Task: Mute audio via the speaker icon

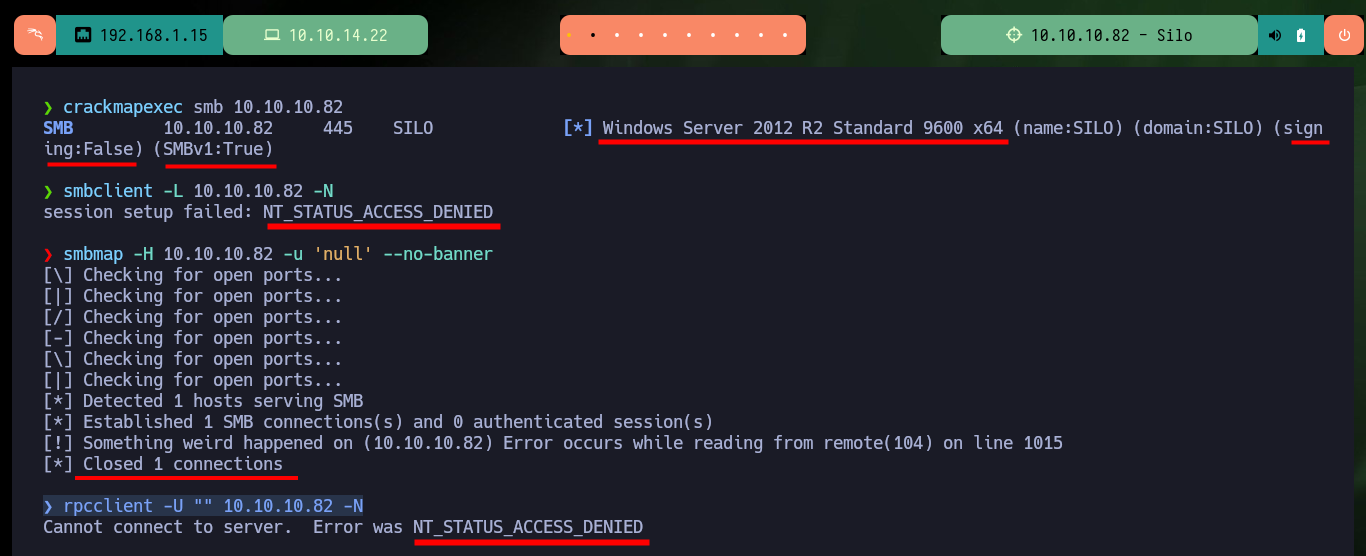Action: coord(1275,35)
